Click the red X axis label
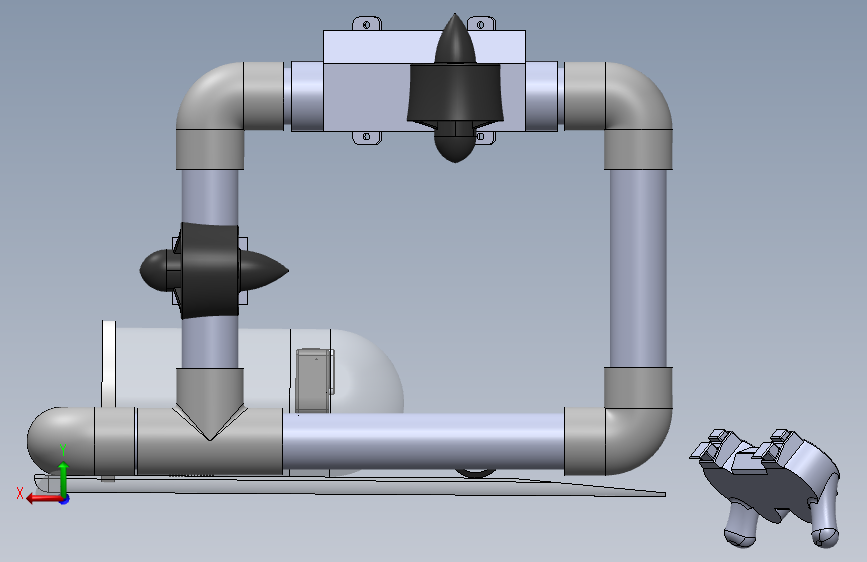867x562 pixels. pyautogui.click(x=20, y=493)
